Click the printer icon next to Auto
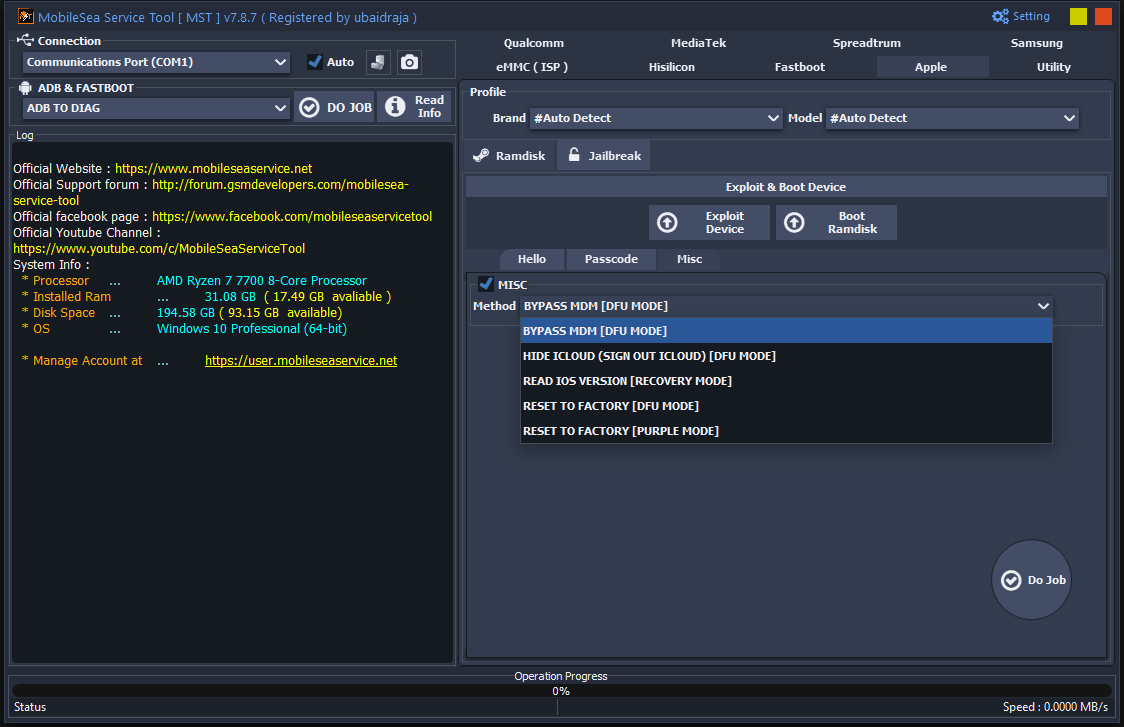This screenshot has height=727, width=1124. pos(380,61)
